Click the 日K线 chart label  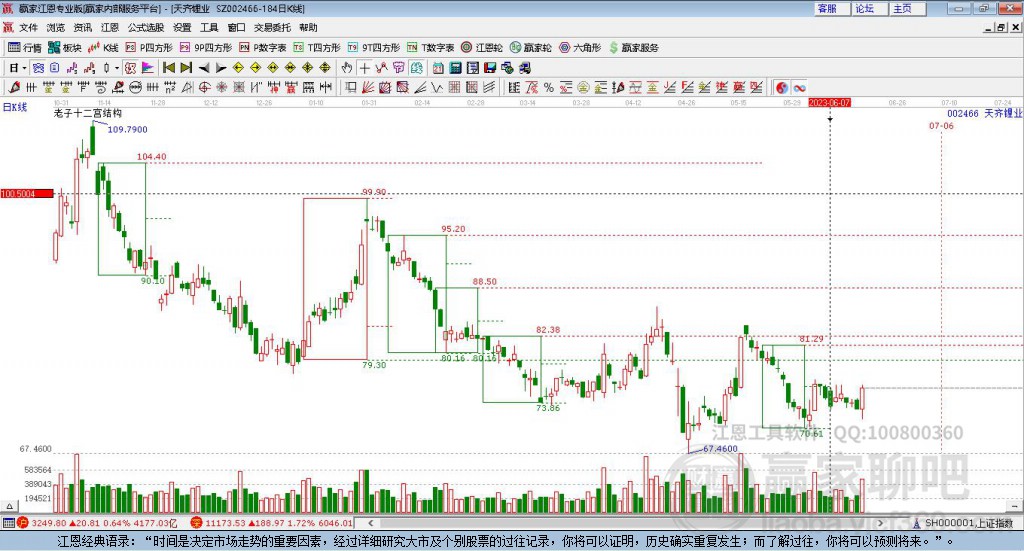(15, 107)
